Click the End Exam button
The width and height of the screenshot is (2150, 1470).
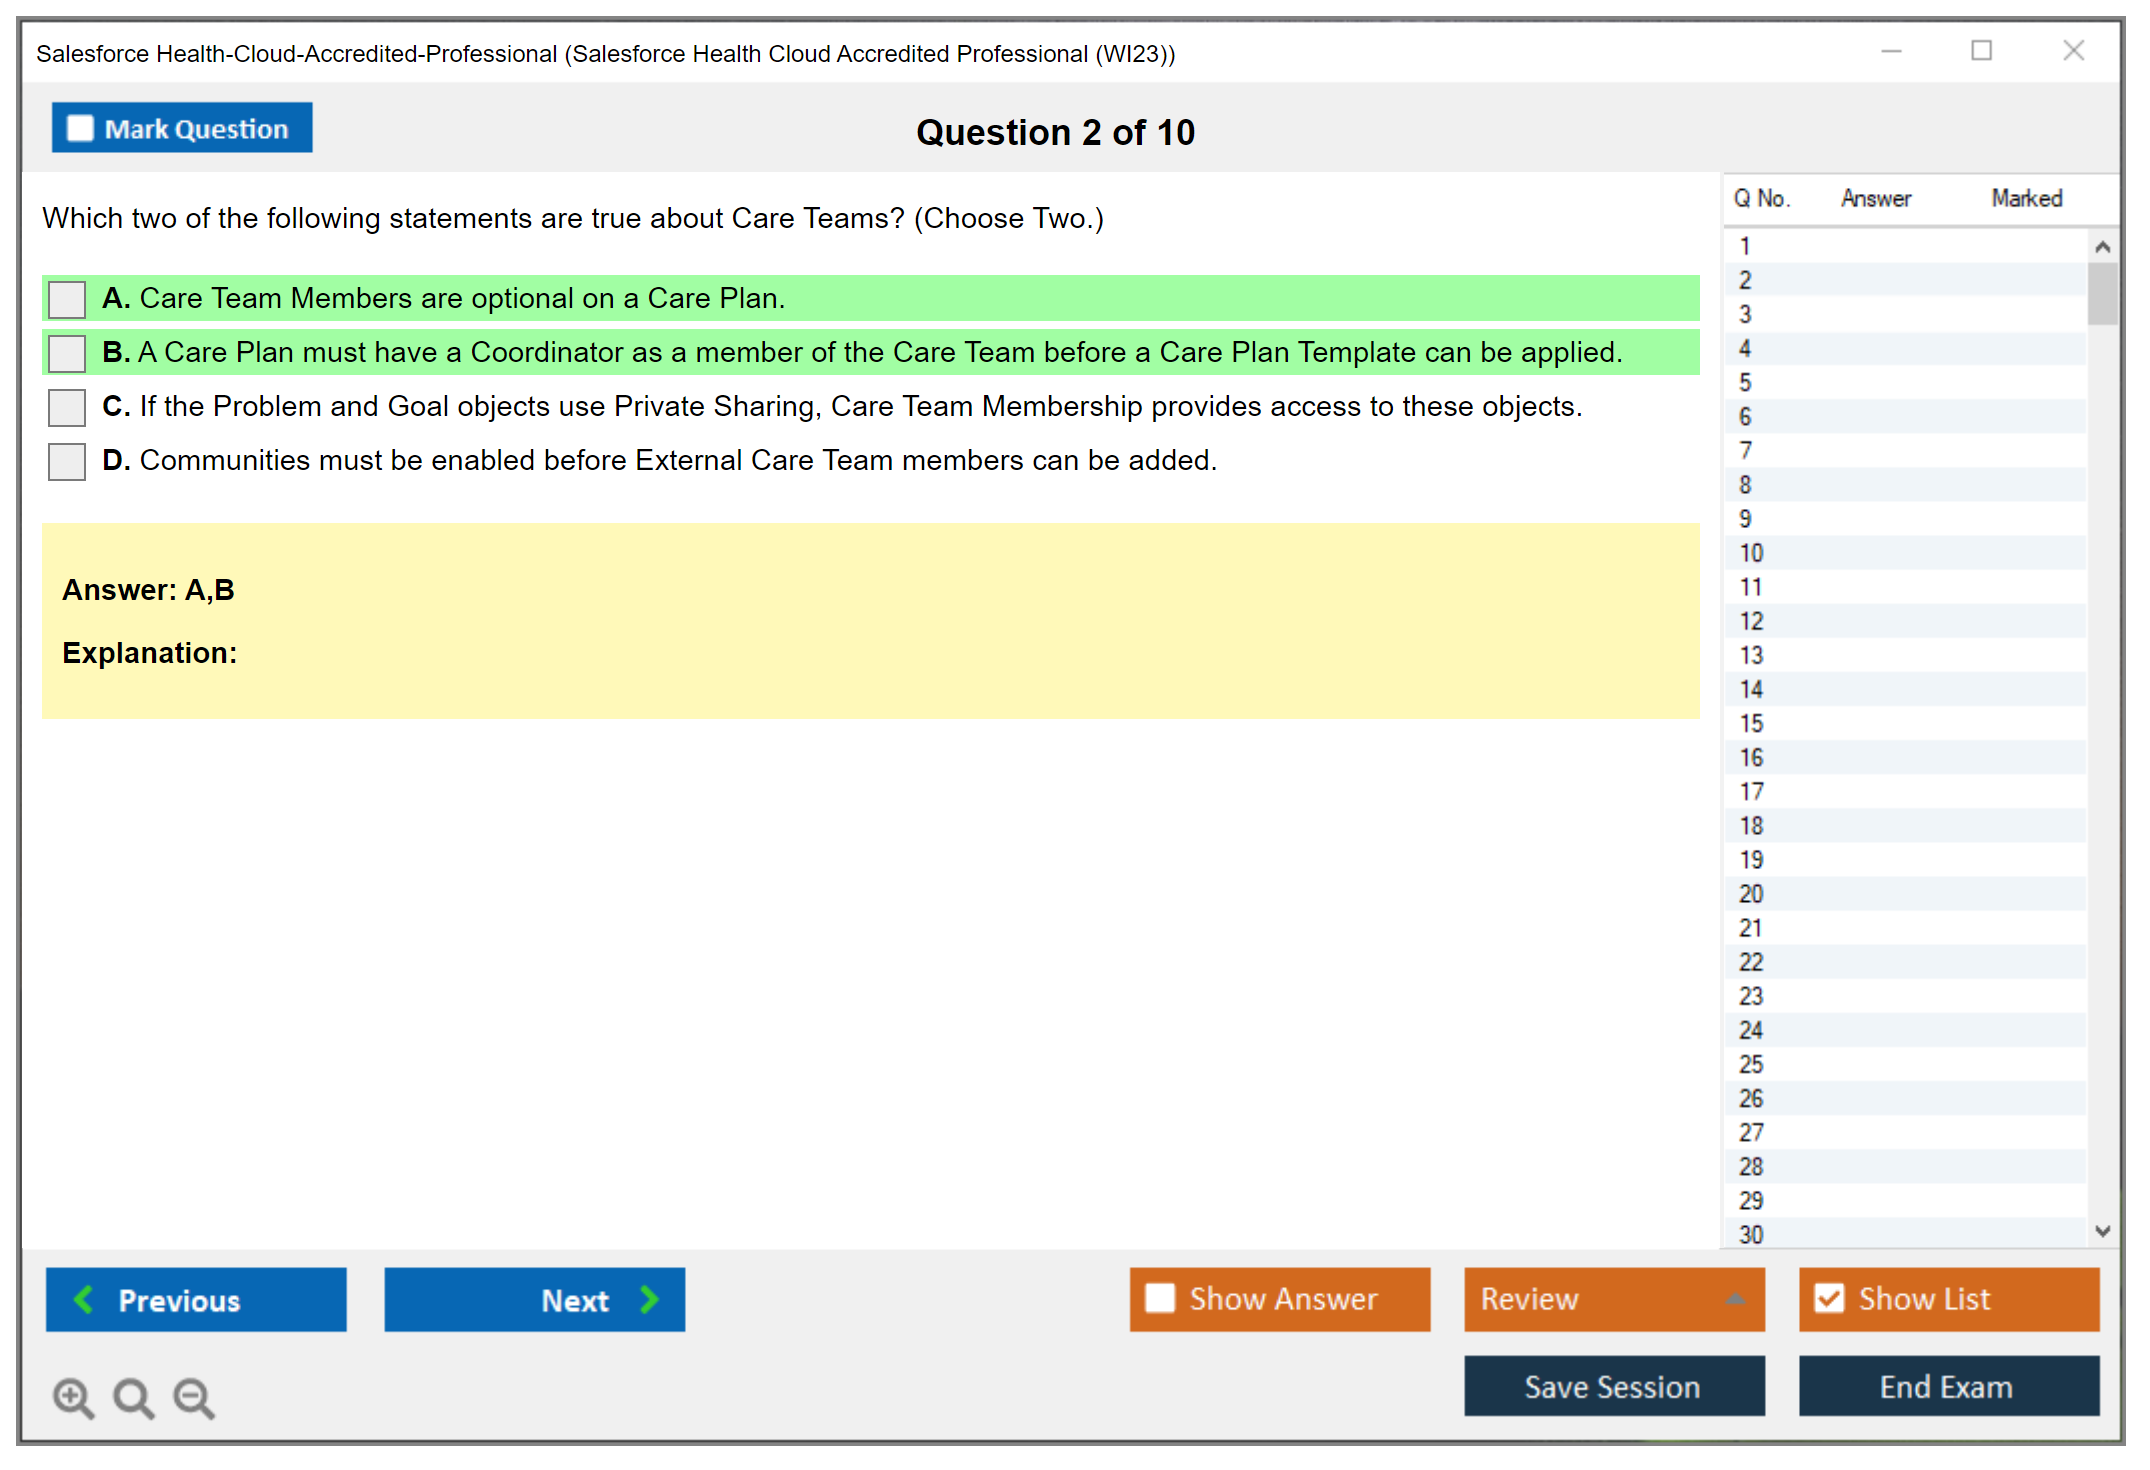1947,1386
